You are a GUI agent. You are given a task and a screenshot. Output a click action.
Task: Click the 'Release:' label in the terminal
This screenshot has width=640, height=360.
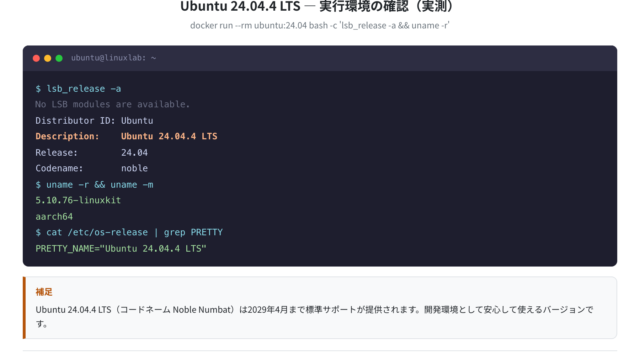[x=56, y=153]
